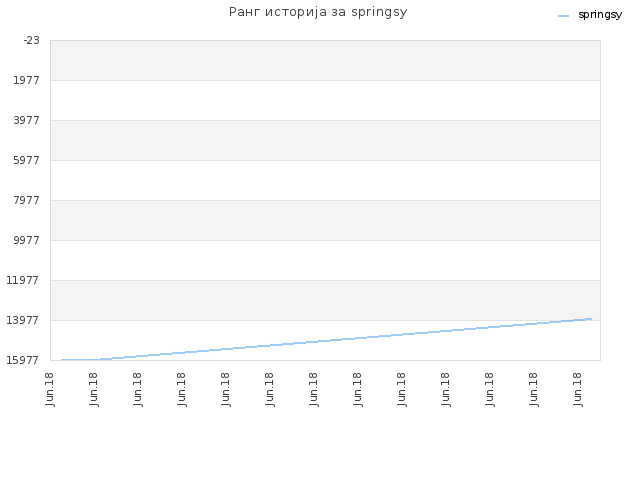
Task: Select the 1977 y-axis label
Action: click(x=27, y=80)
